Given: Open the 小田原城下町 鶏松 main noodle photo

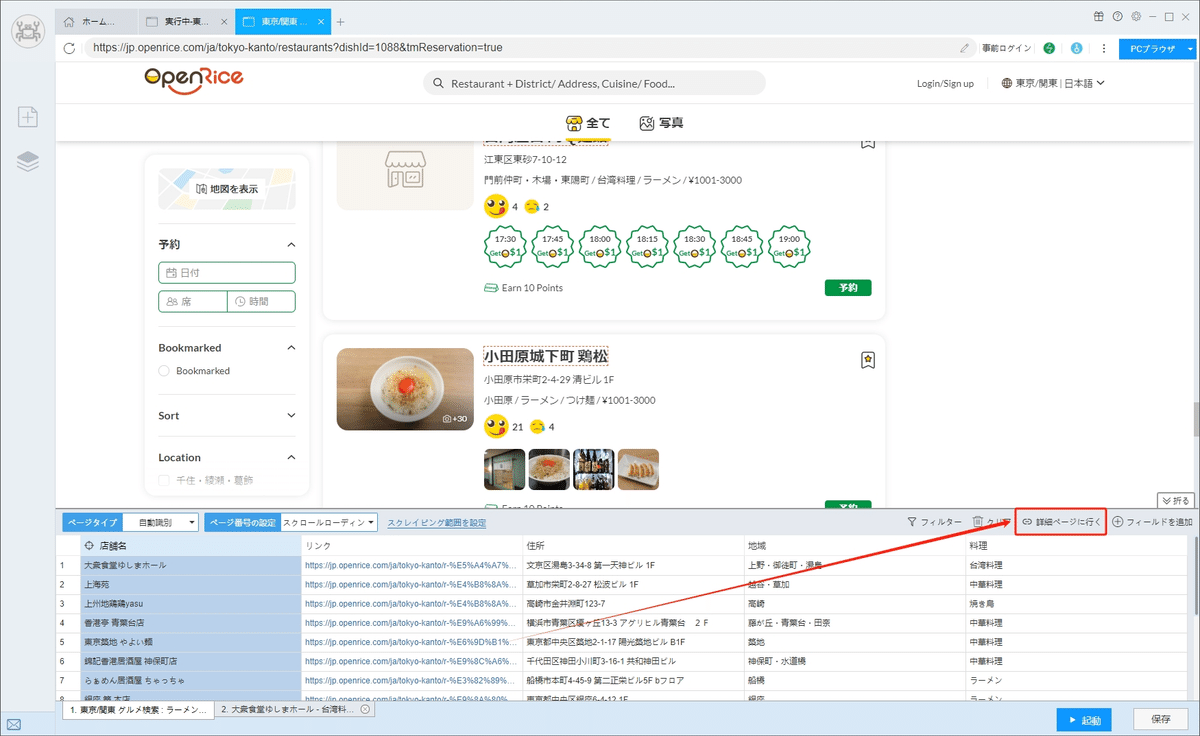Looking at the screenshot, I should (405, 389).
